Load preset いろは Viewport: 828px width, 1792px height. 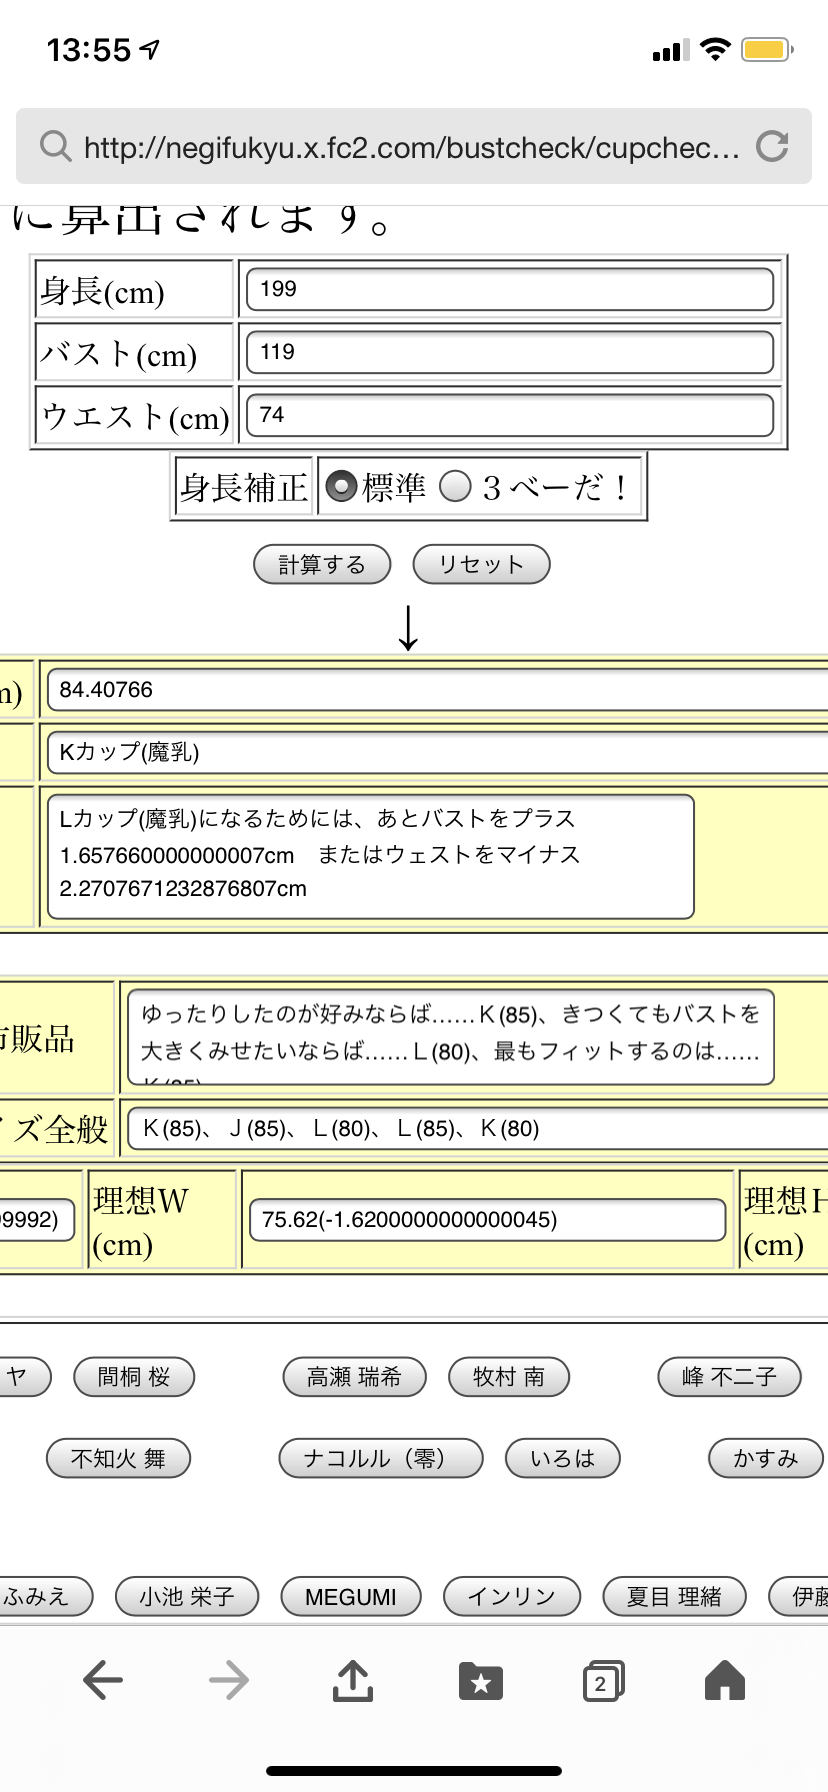coord(563,1458)
